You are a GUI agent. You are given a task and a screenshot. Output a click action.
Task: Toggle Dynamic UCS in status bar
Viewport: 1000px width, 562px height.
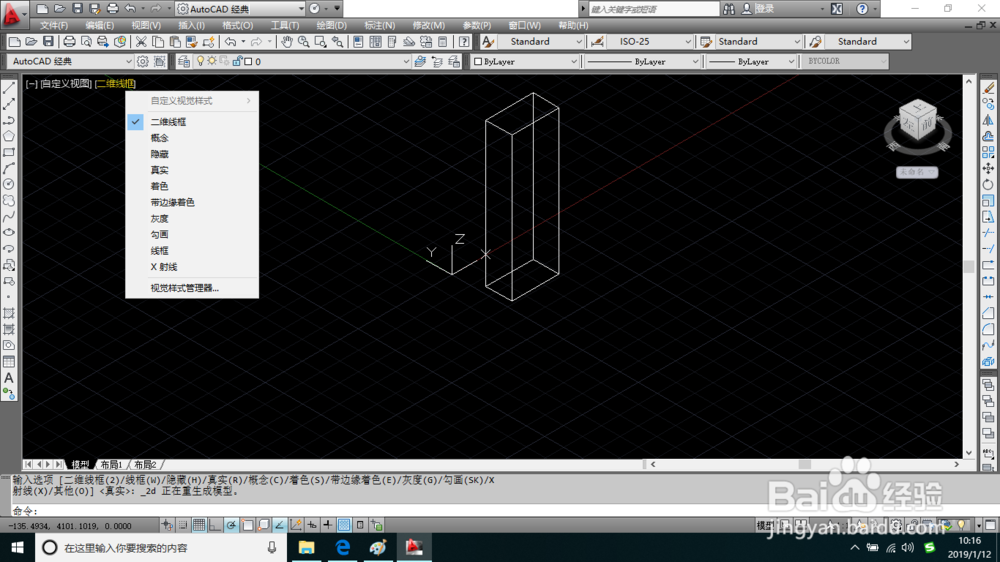point(295,526)
